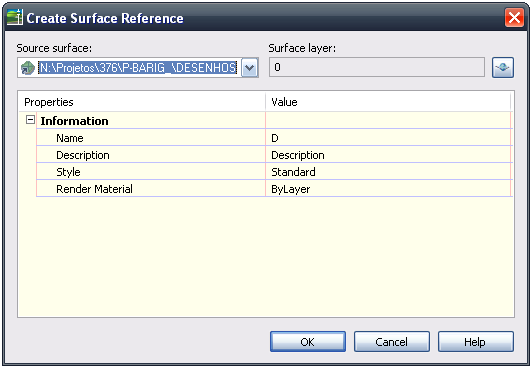This screenshot has height=368, width=532.
Task: Click the Surface layer field showing 0
Action: pyautogui.click(x=377, y=67)
